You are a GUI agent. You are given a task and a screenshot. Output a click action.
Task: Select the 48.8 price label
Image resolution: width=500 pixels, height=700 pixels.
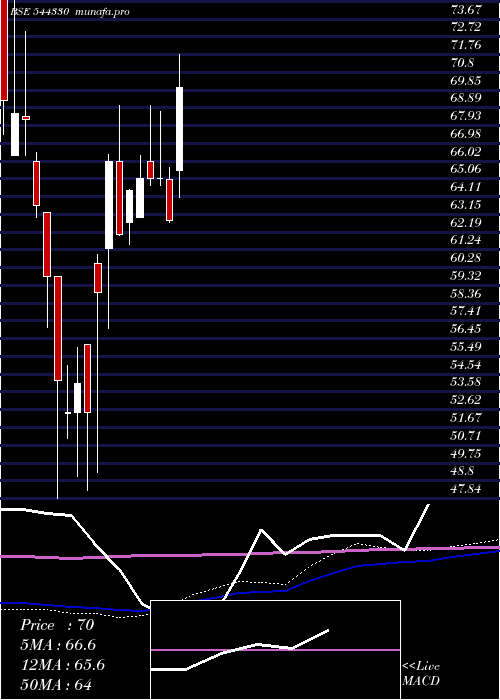pyautogui.click(x=462, y=471)
